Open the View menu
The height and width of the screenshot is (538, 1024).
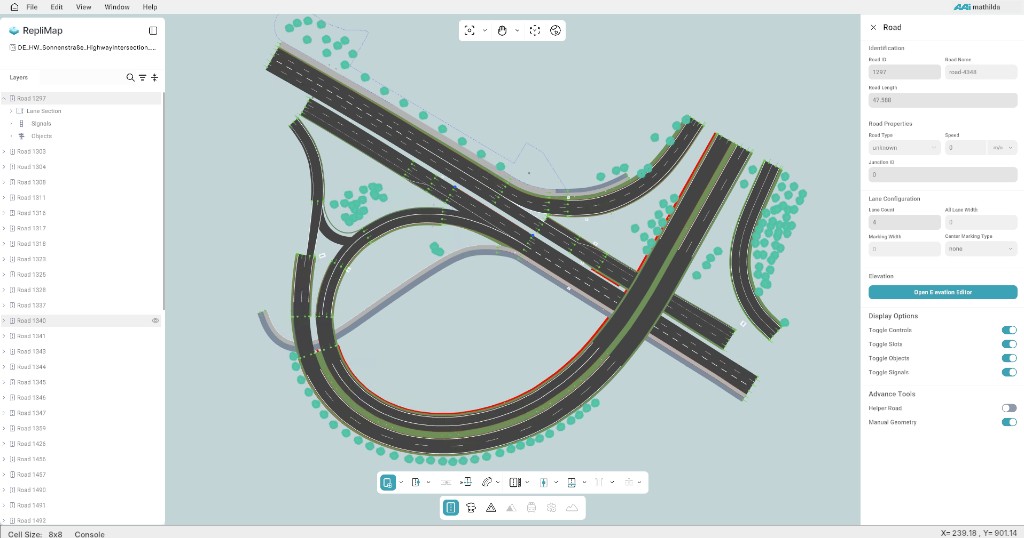[x=84, y=7]
